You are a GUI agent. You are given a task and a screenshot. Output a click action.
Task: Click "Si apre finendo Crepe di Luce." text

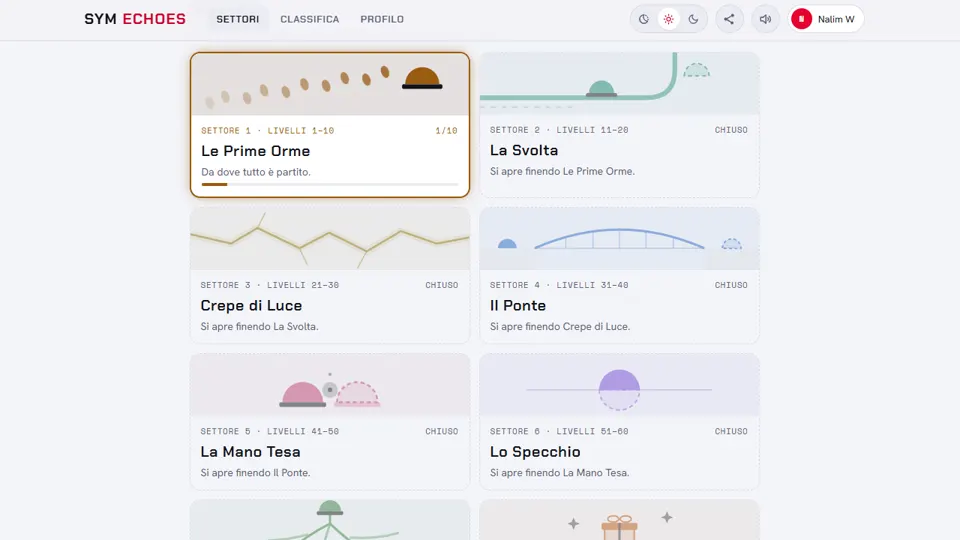click(560, 326)
